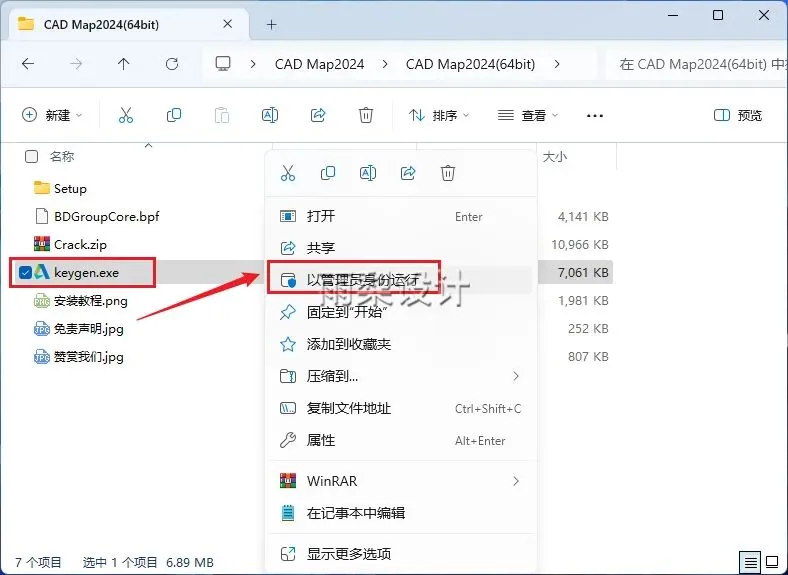Viewport: 788px width, 575px height.
Task: Expand chevron after the PC icon in address bar
Action: tap(253, 64)
